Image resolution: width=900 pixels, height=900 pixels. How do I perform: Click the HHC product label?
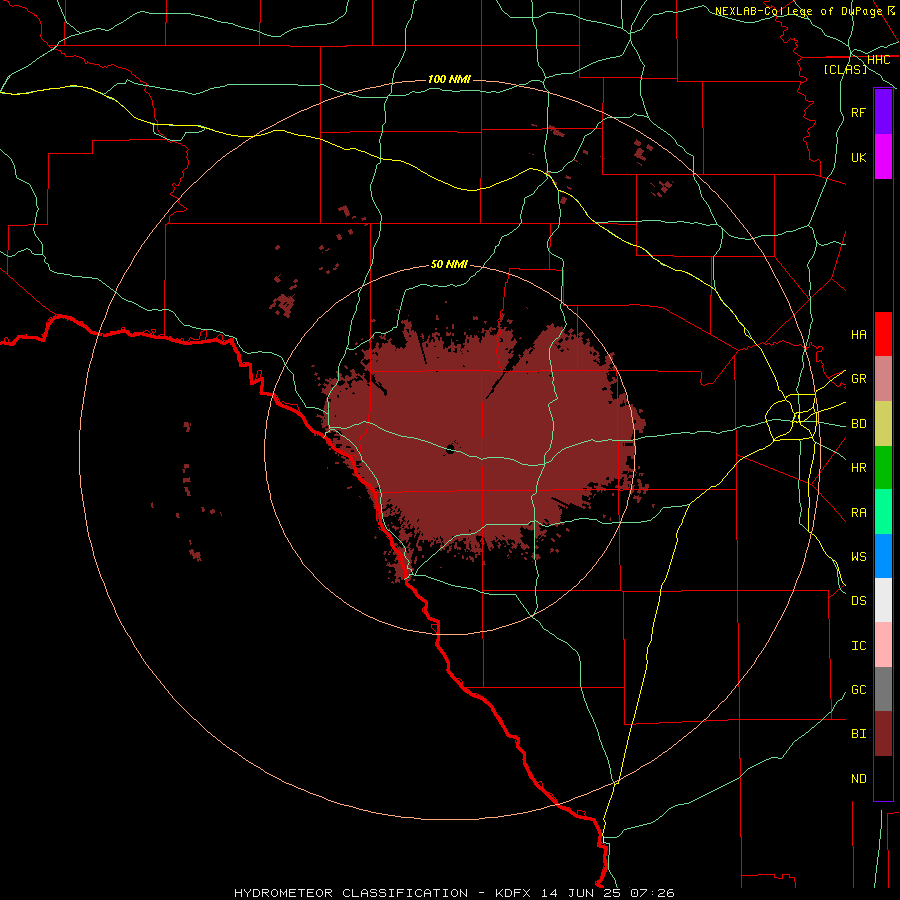pyautogui.click(x=878, y=60)
